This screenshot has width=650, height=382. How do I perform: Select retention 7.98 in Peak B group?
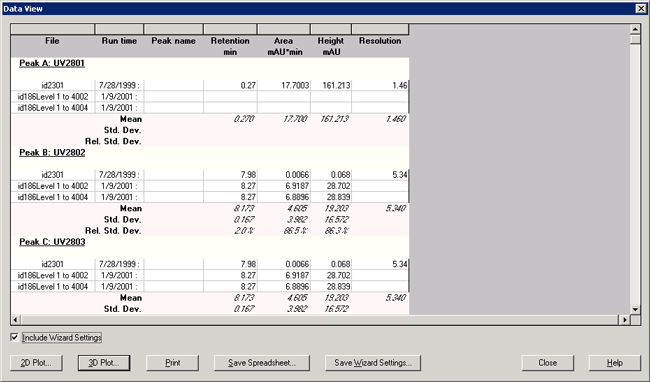click(230, 175)
